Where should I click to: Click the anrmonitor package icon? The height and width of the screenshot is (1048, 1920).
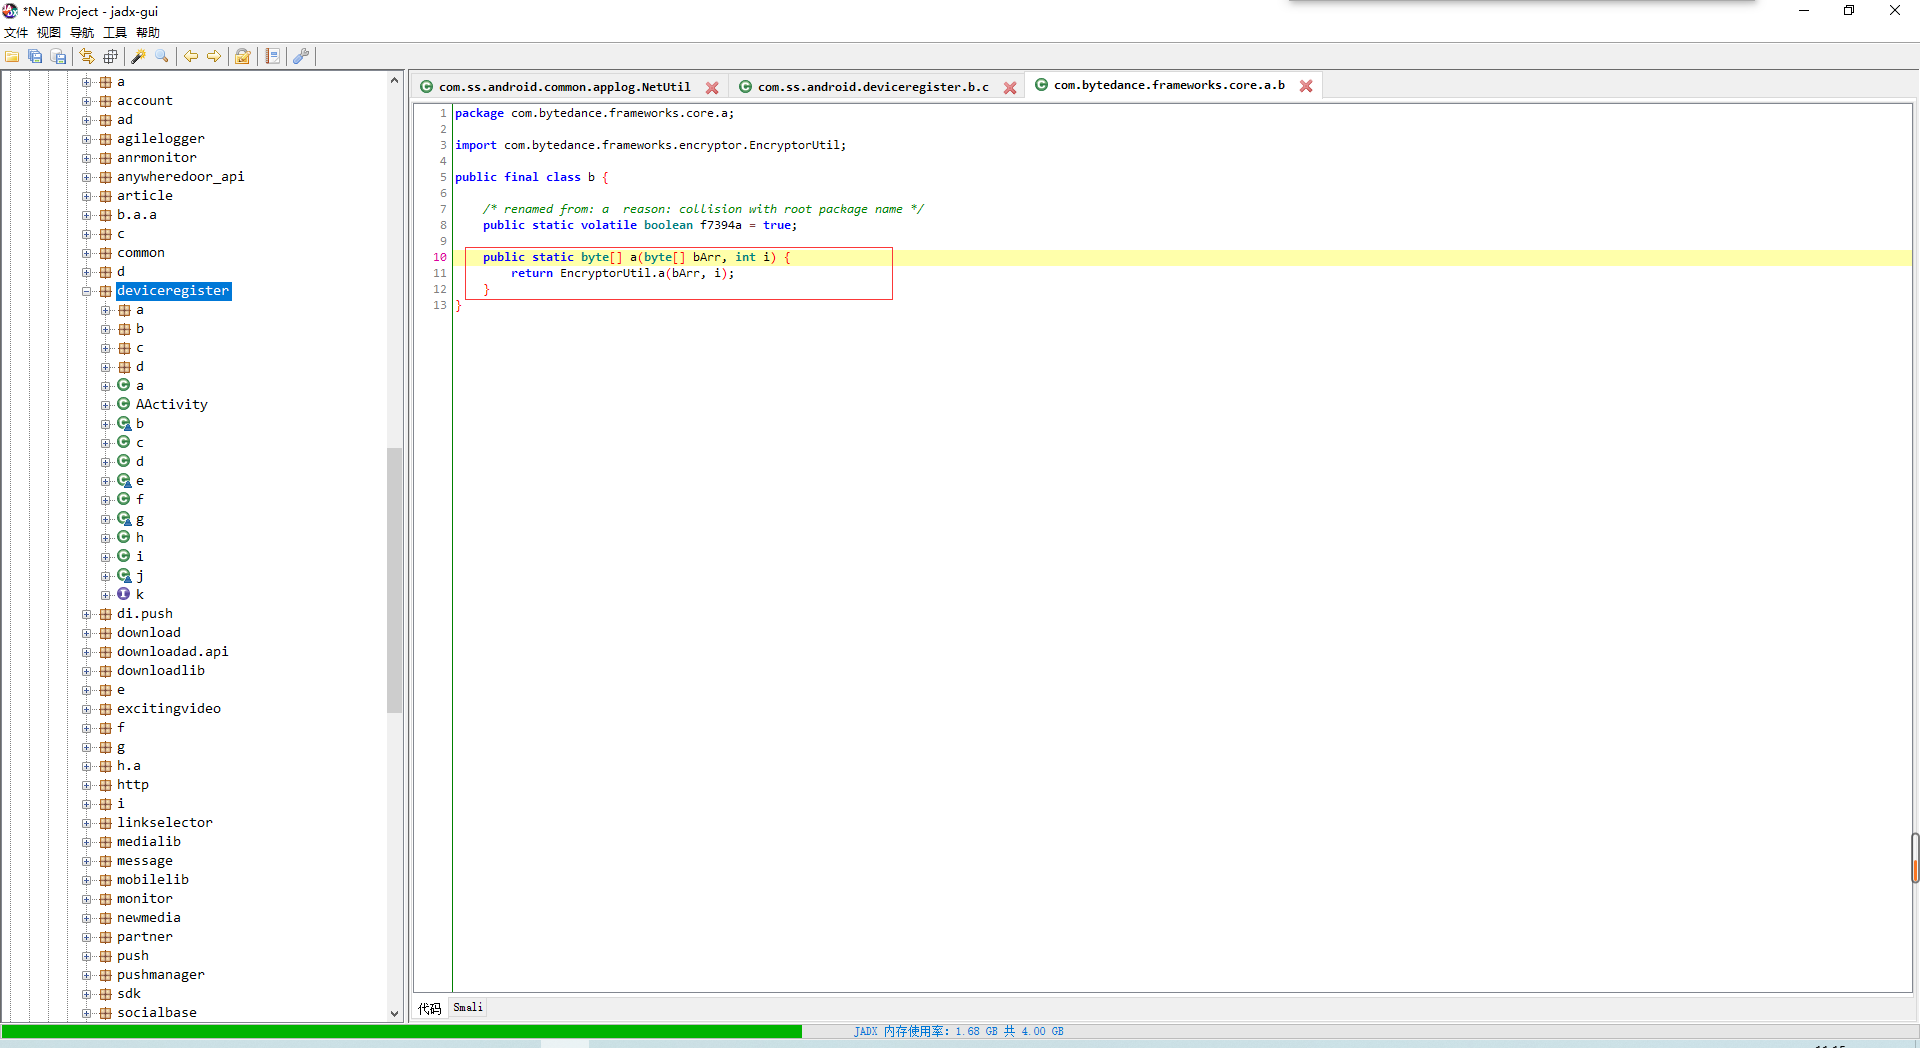[105, 158]
